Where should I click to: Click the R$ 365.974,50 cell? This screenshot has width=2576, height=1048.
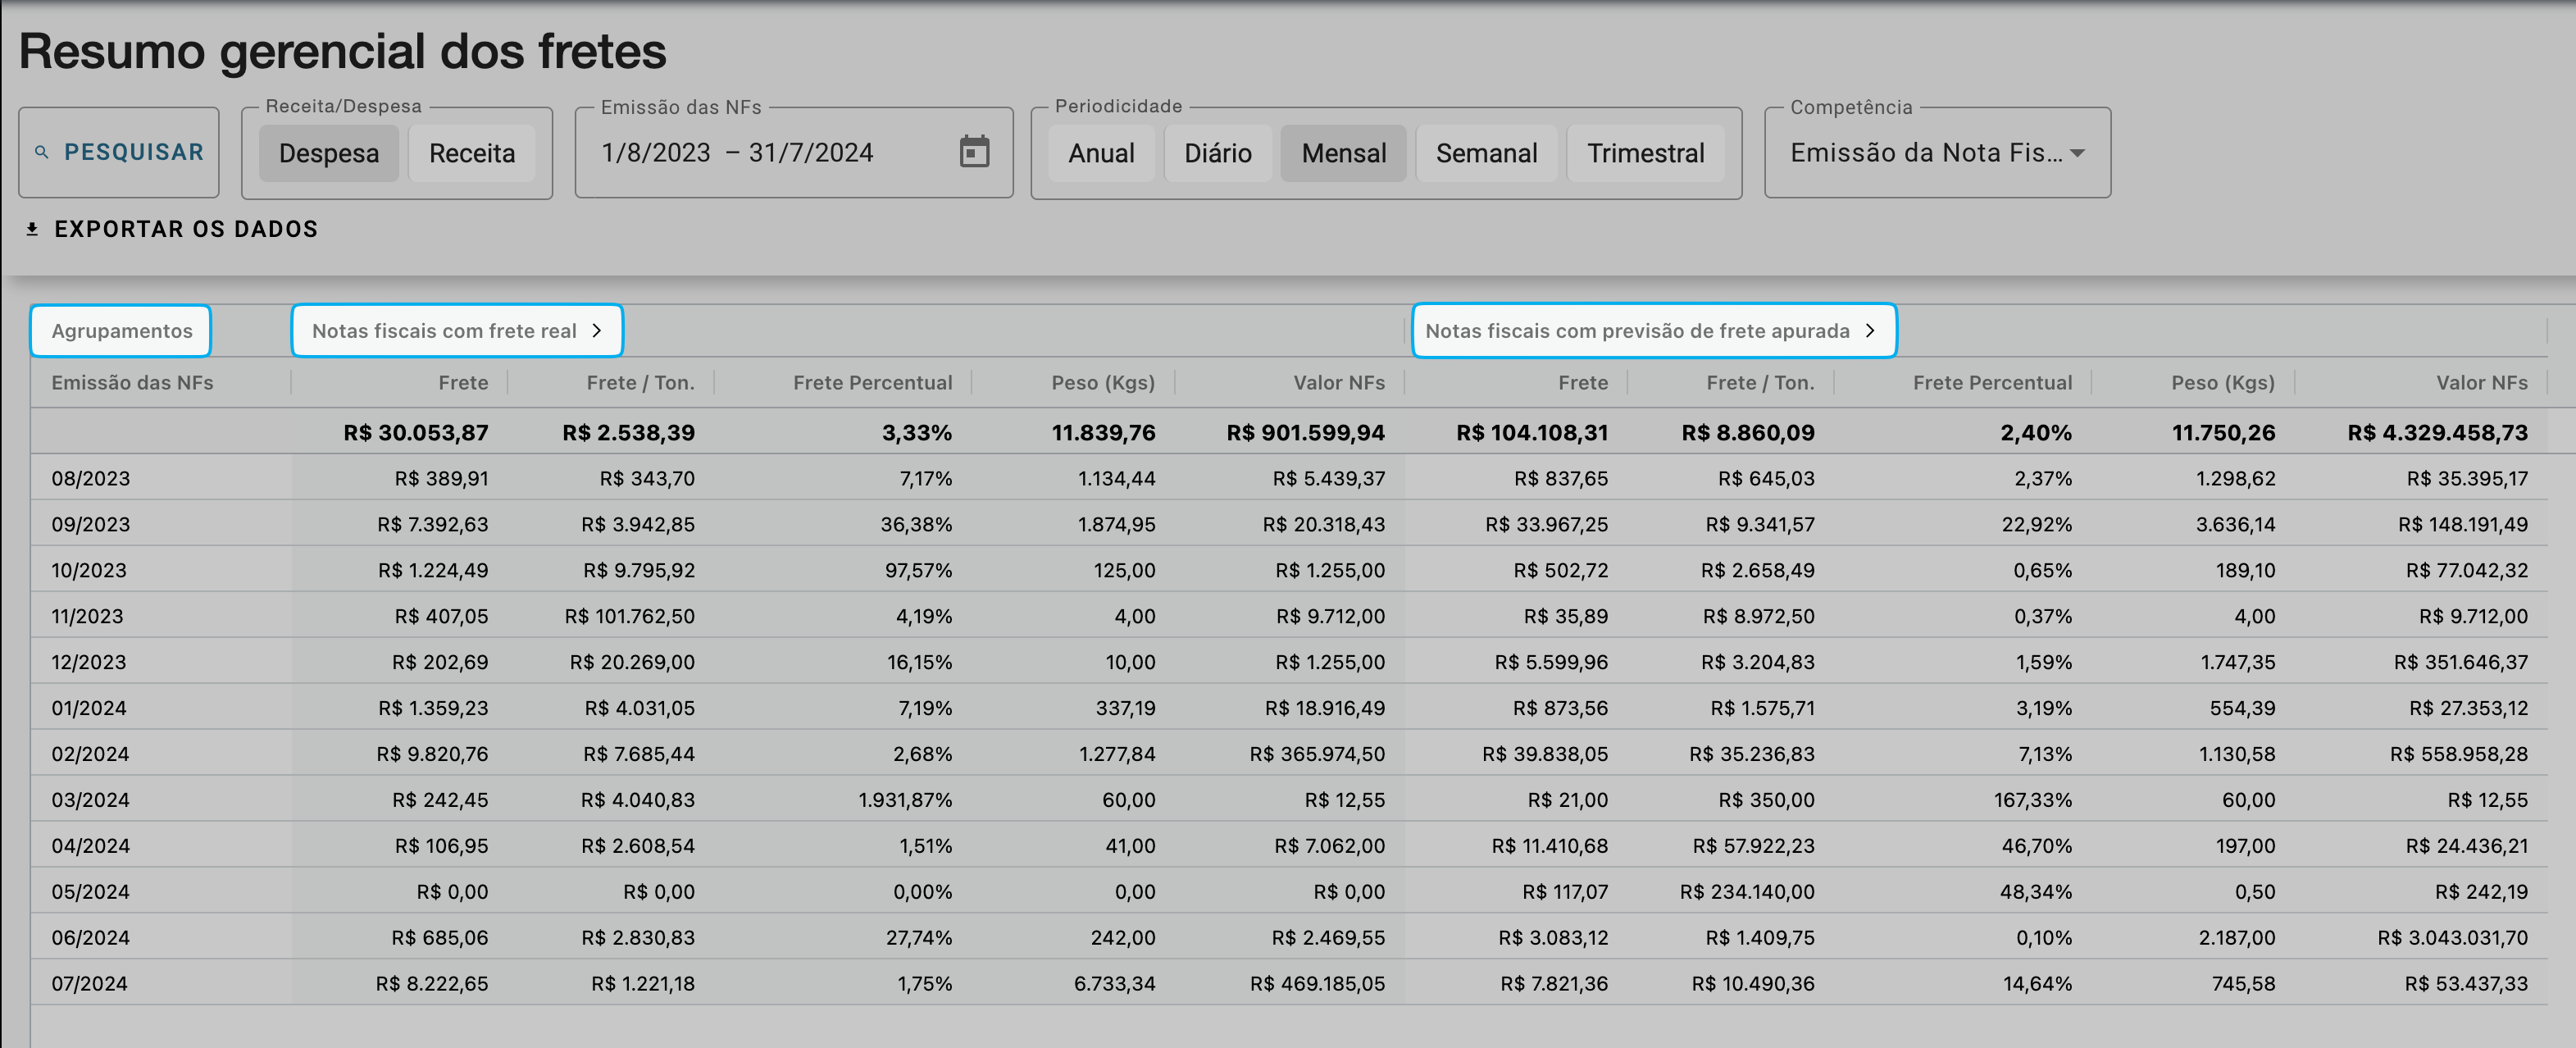(1318, 754)
